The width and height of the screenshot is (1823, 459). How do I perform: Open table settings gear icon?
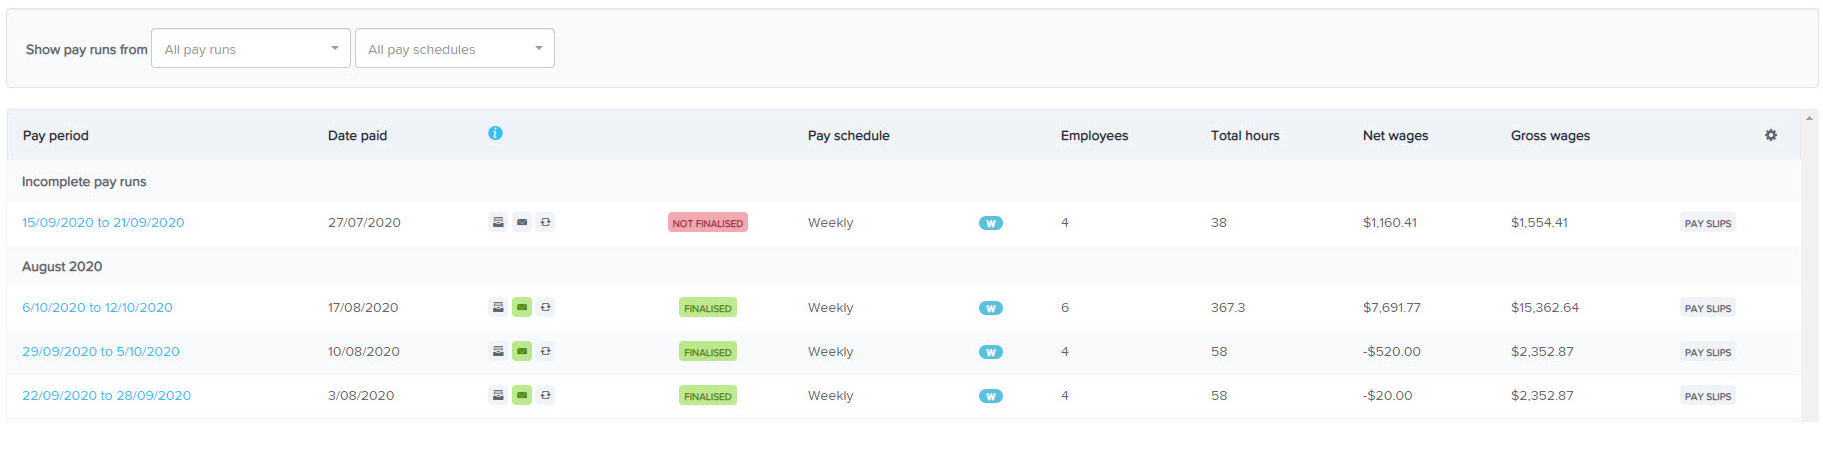tap(1771, 135)
